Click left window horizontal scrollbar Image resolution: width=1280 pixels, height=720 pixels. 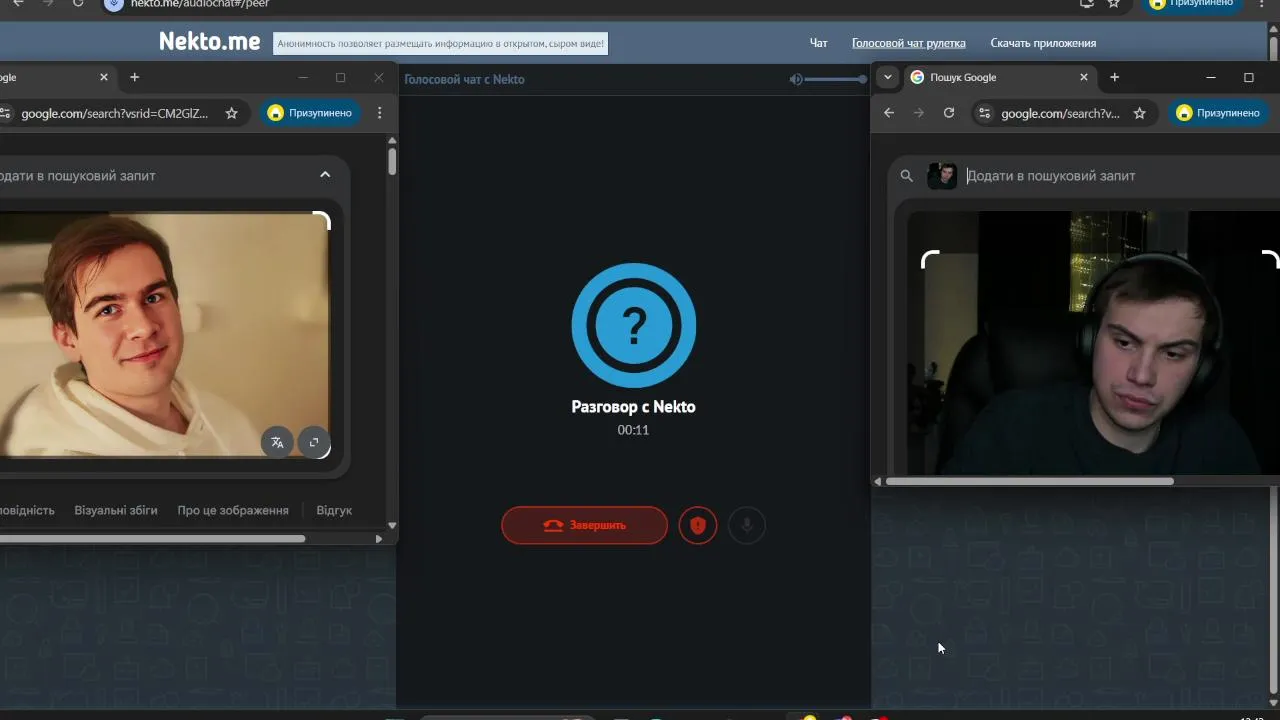click(x=150, y=538)
